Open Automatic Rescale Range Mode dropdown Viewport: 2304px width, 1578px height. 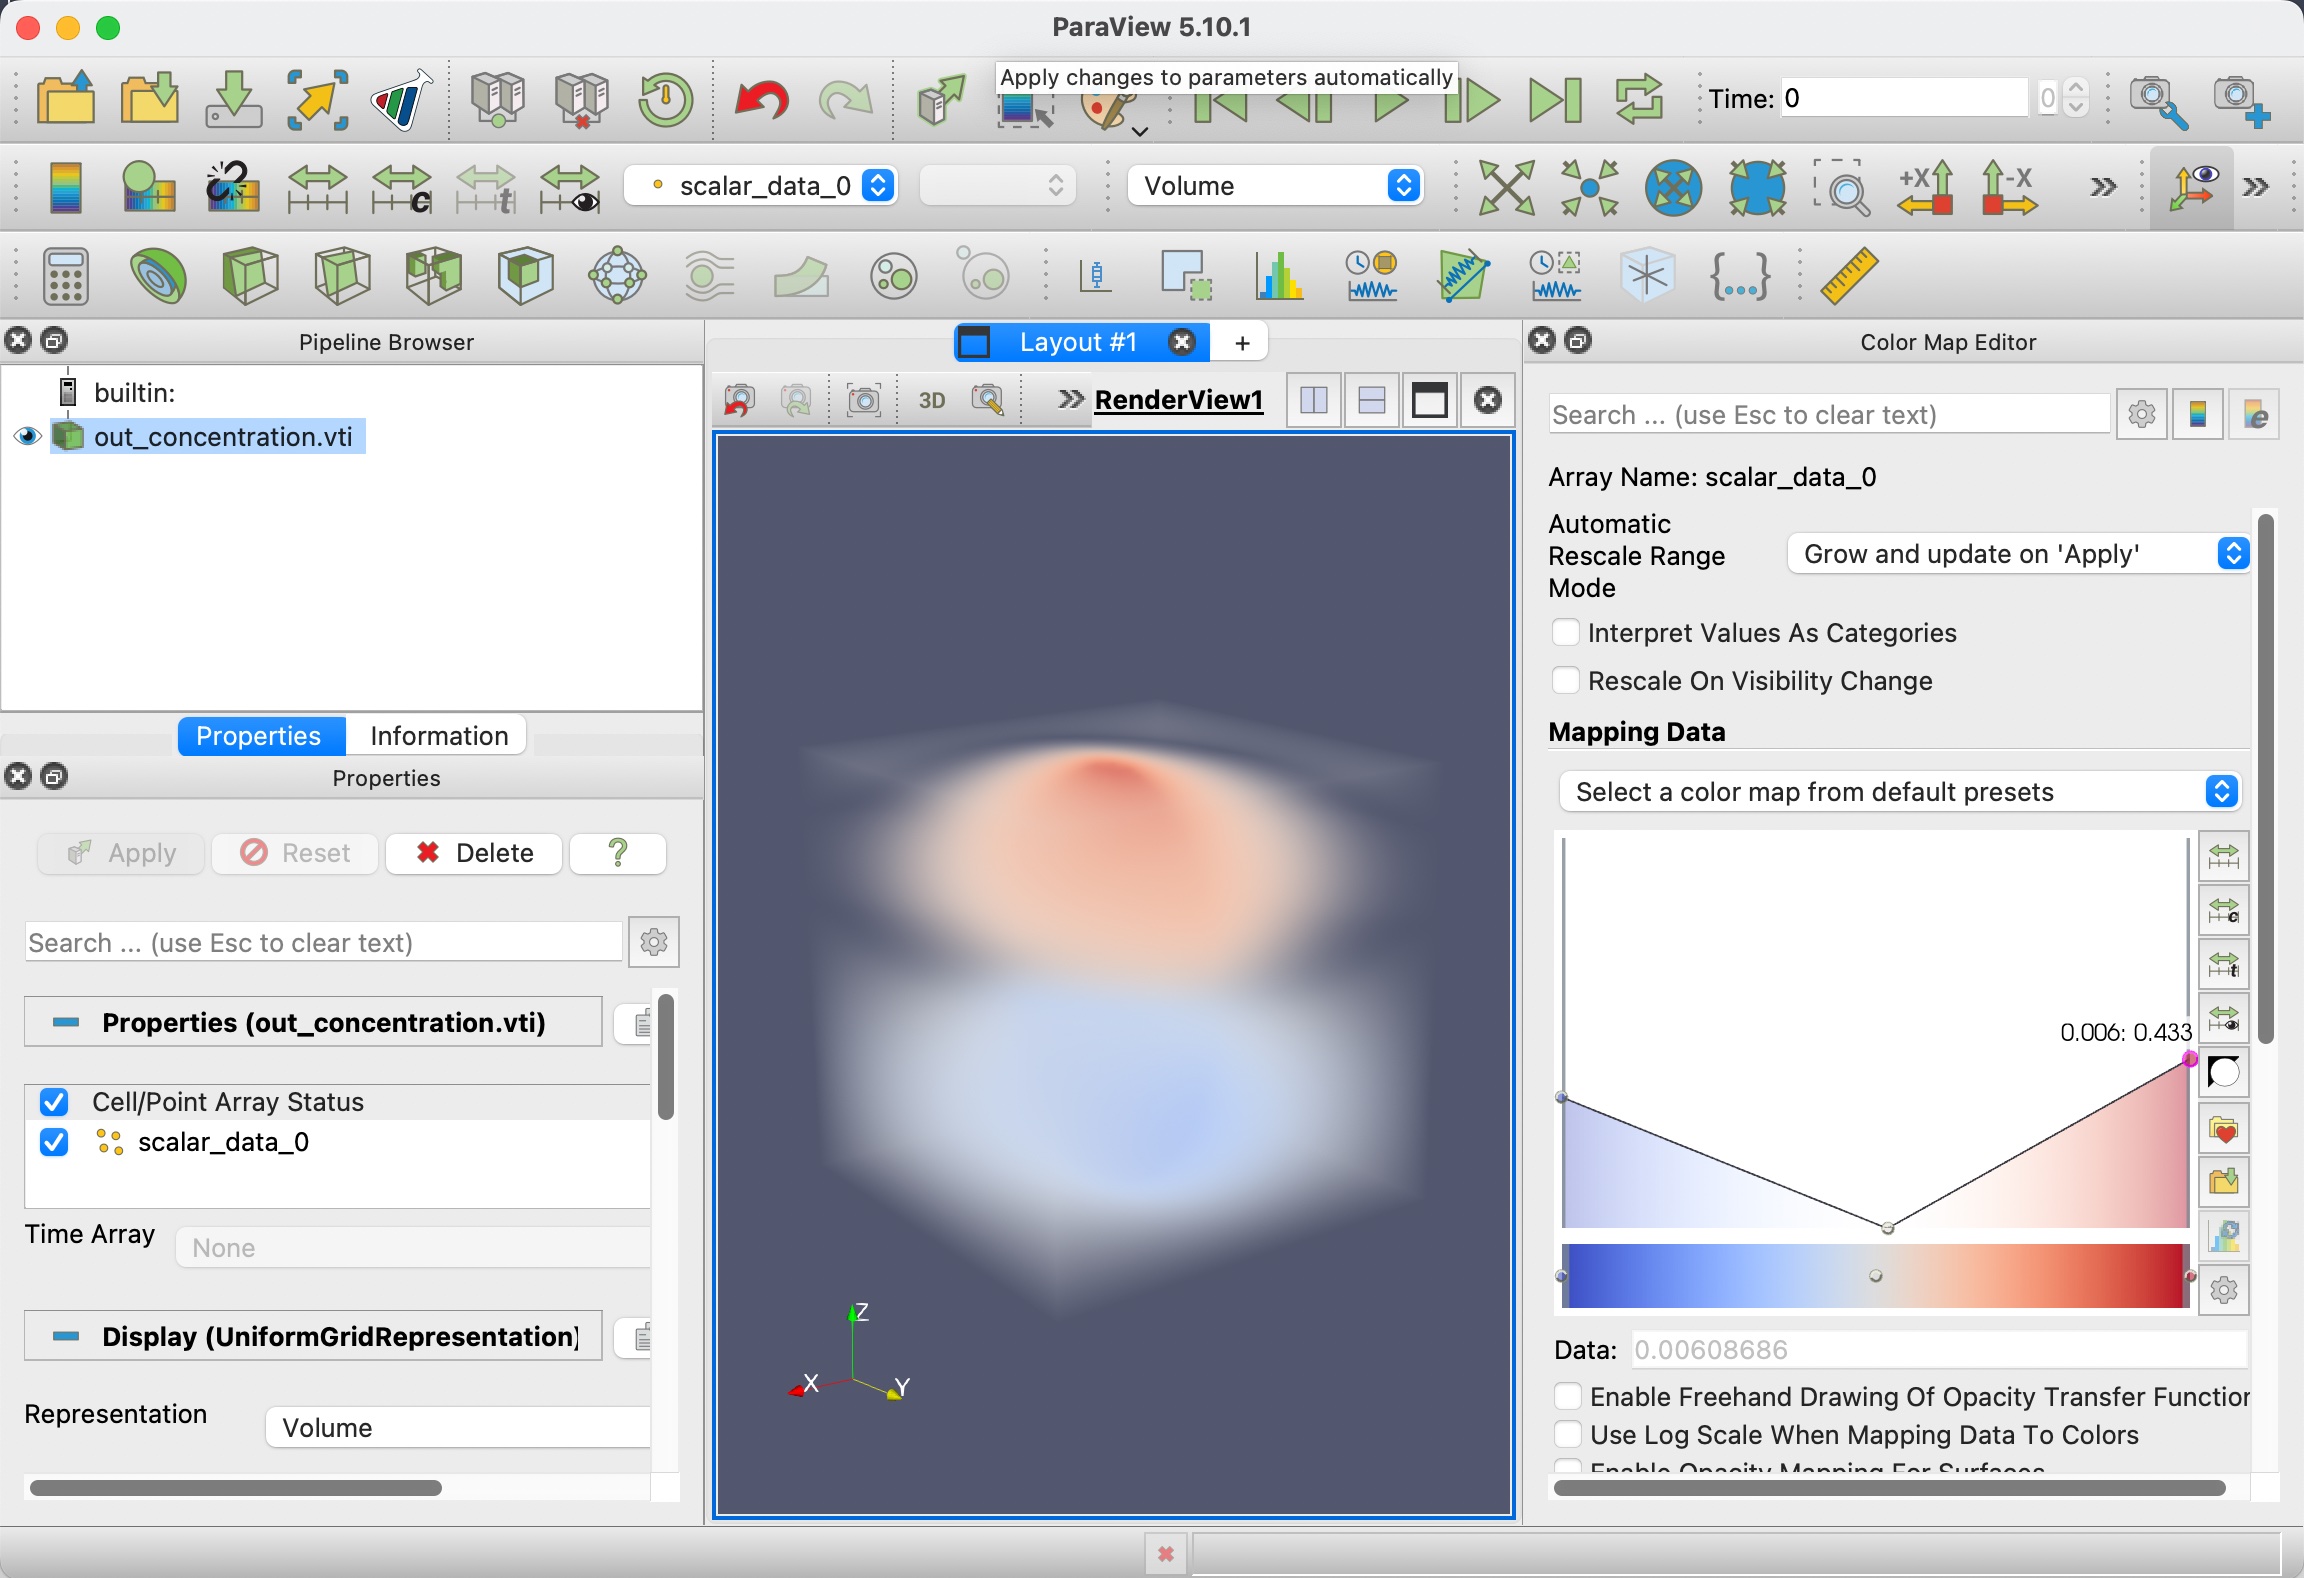tap(2018, 554)
